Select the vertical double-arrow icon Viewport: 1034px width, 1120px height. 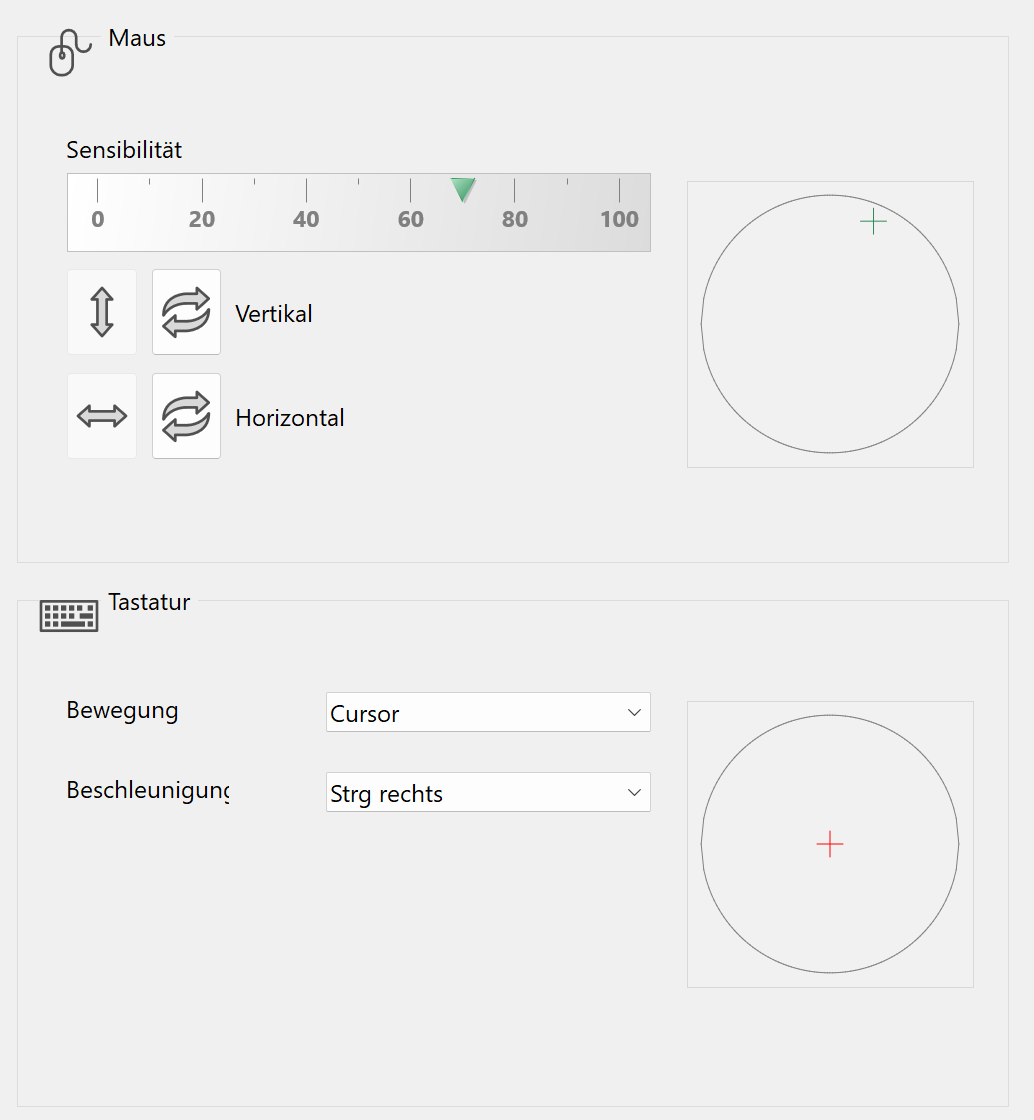pos(101,311)
